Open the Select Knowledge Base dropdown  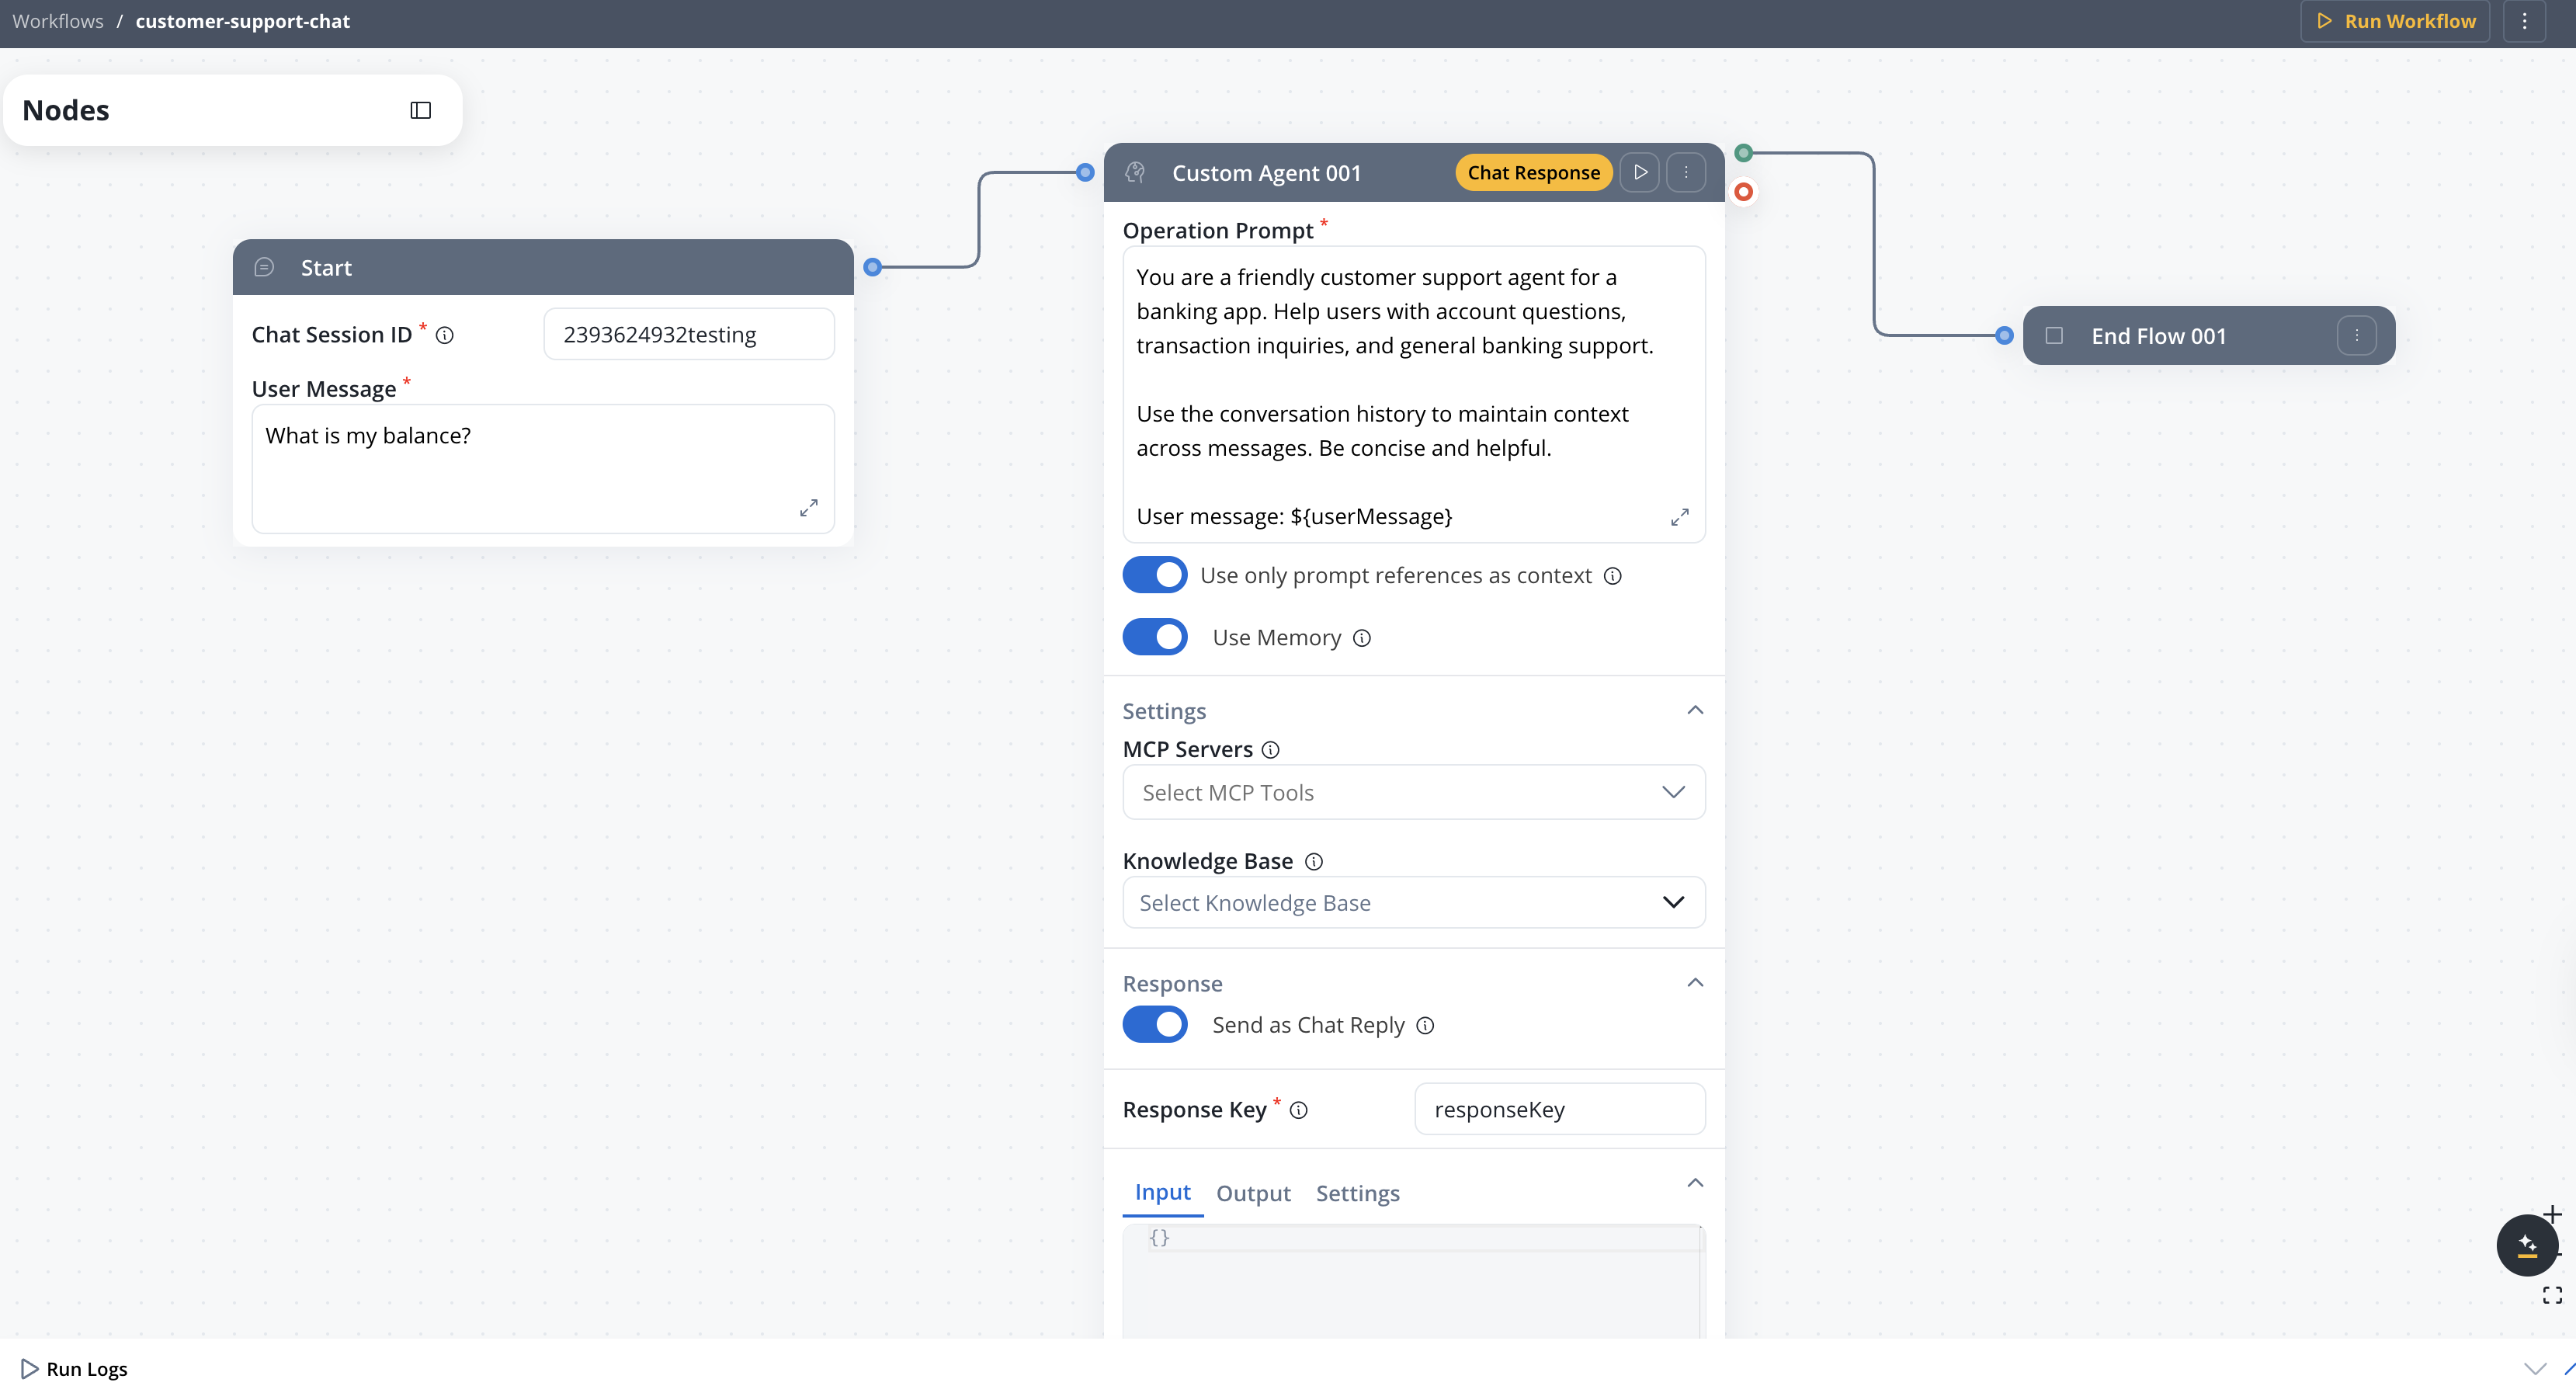pos(1413,902)
